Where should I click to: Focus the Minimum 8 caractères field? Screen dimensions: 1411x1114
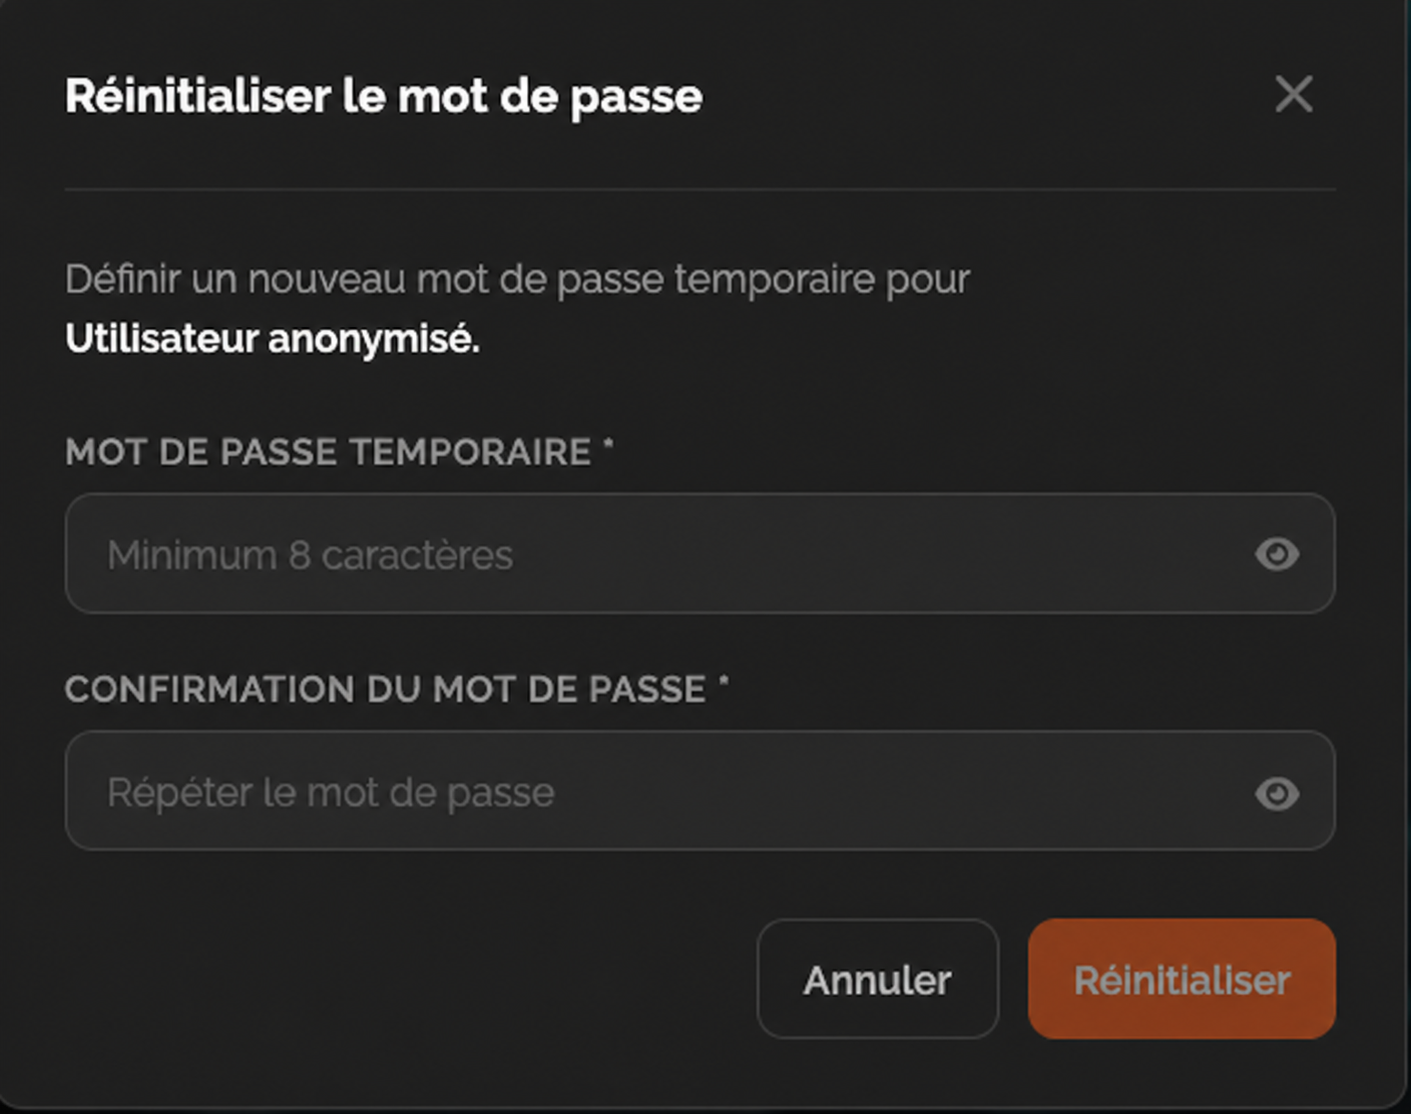pyautogui.click(x=700, y=553)
